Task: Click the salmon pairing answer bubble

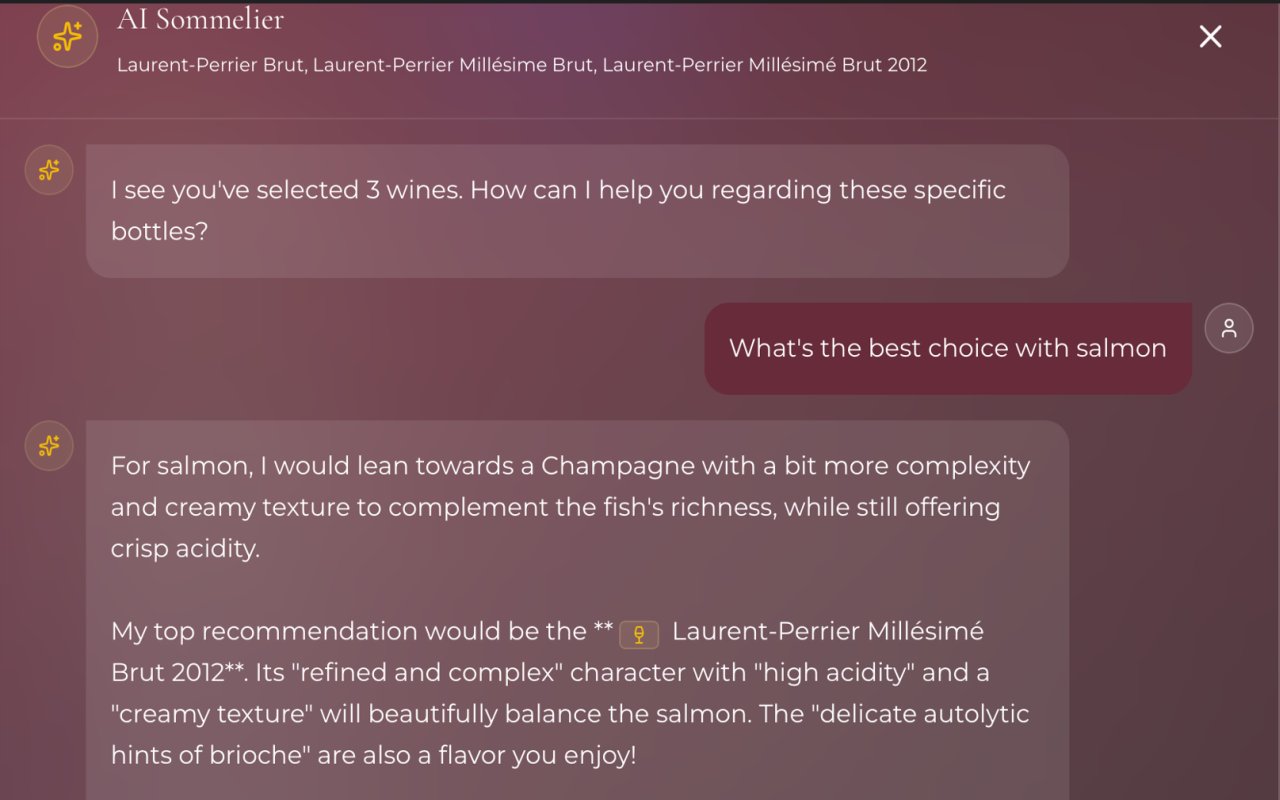Action: 577,600
